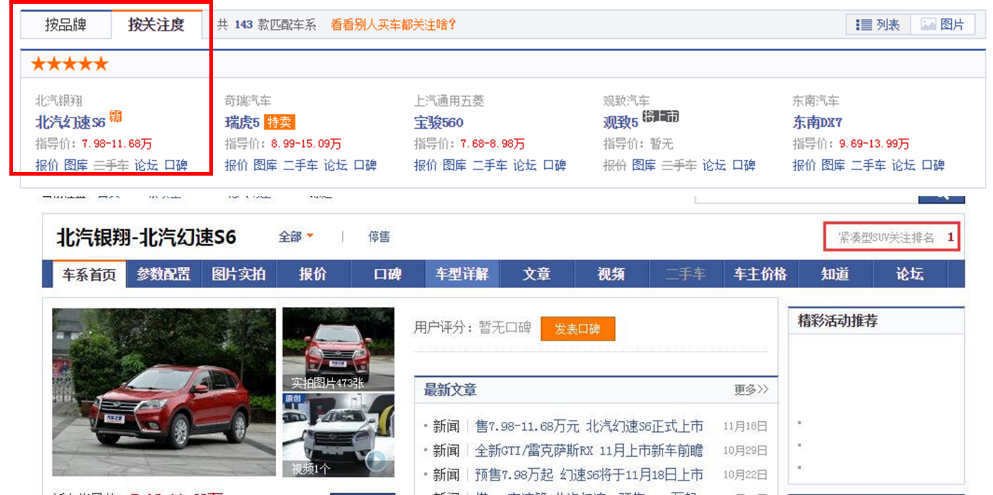Switch to the 按品牌 tab
This screenshot has height=495, width=993.
click(x=66, y=25)
